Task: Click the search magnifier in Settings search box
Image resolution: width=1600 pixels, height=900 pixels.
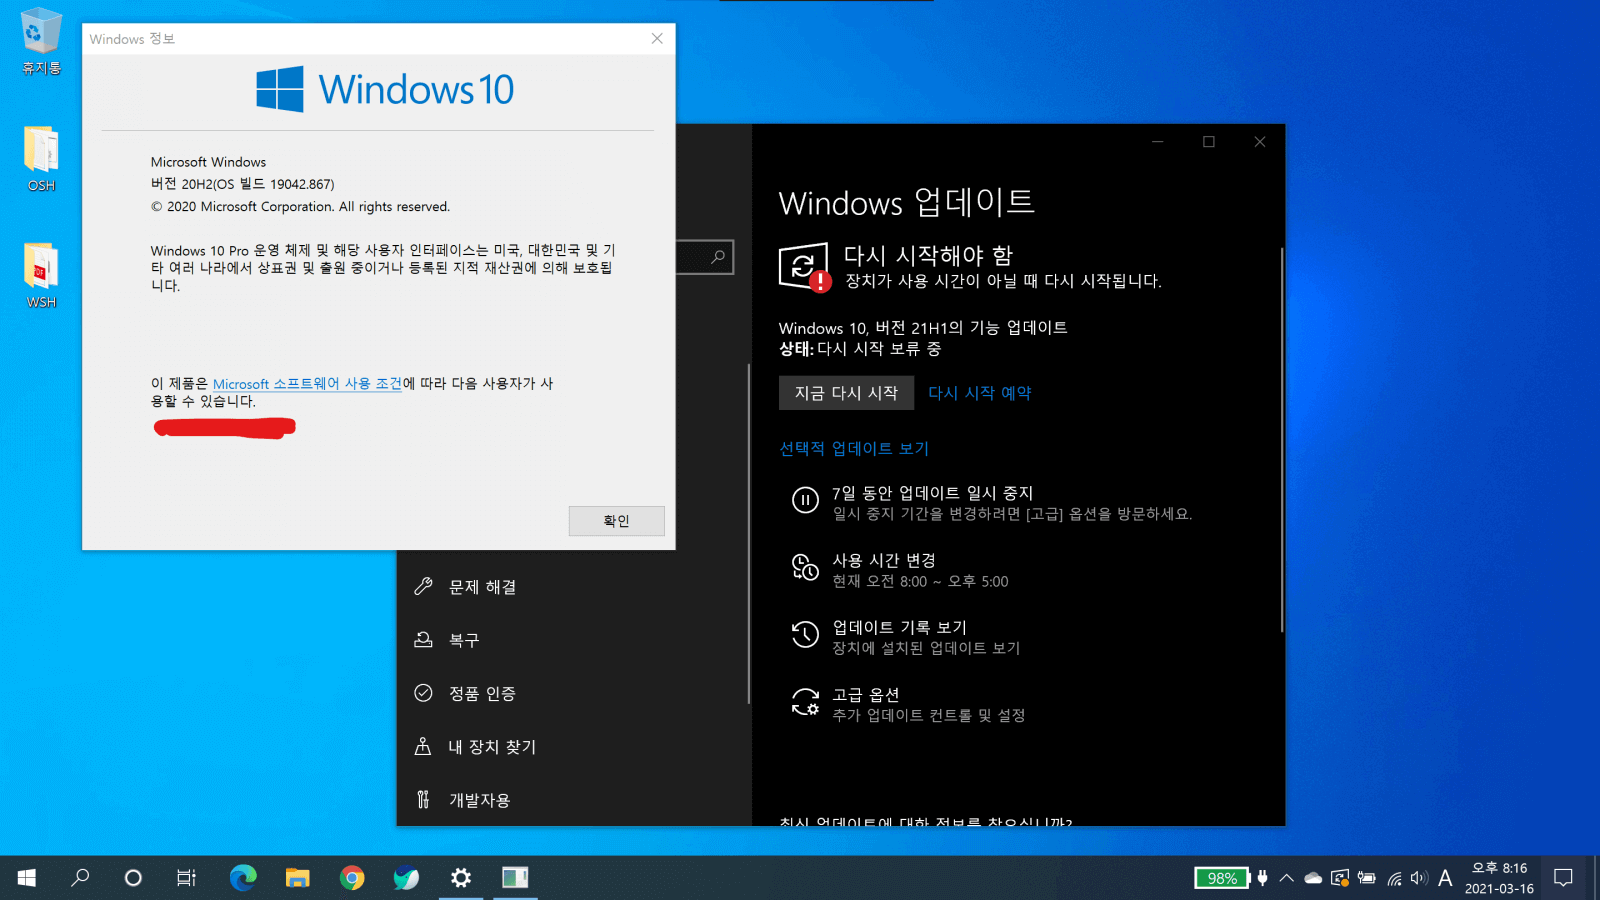Action: (x=718, y=257)
